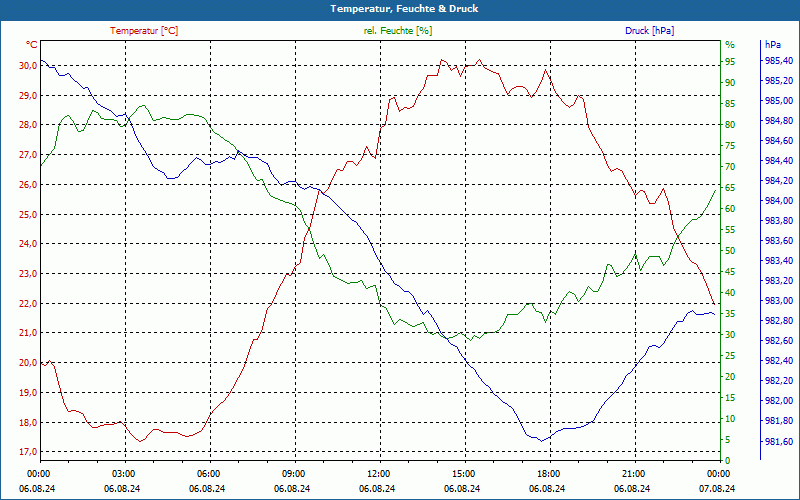Click the "30" humidity axis tick
The width and height of the screenshot is (800, 500).
click(x=730, y=335)
